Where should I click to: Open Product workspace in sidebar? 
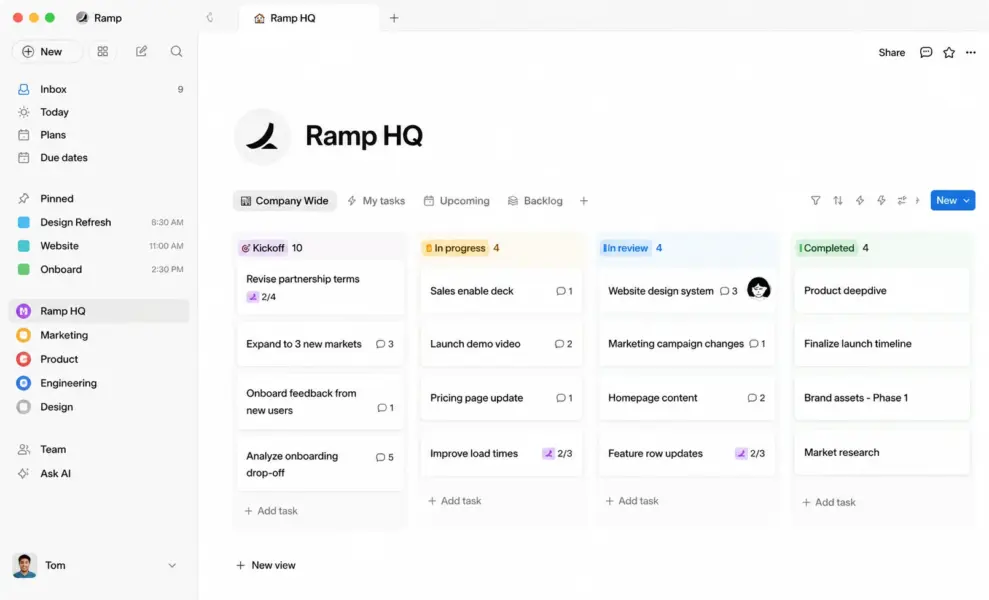tap(100, 359)
